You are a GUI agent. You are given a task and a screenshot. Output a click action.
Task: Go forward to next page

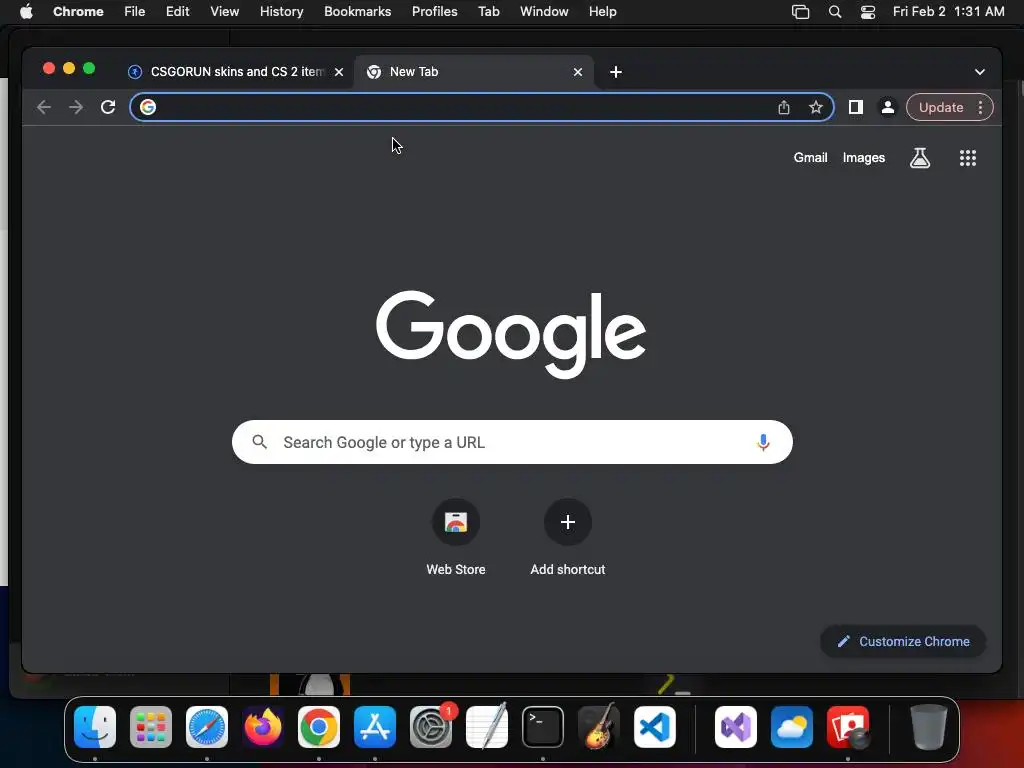76,107
